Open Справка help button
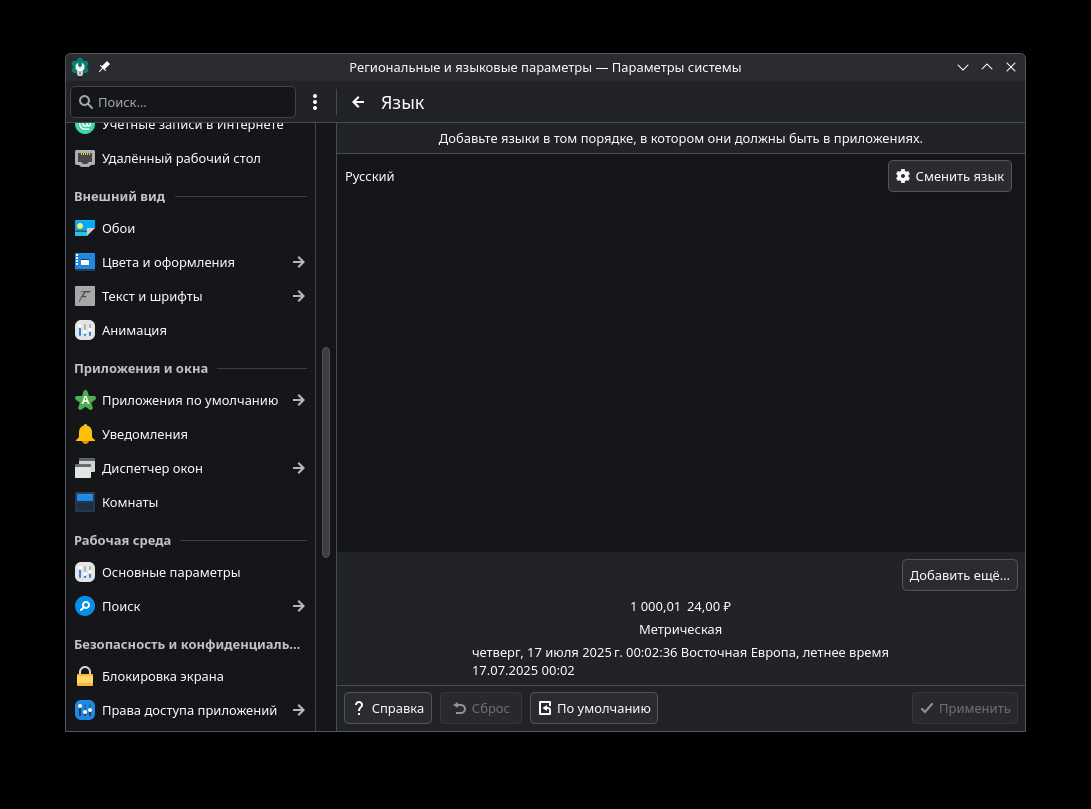The height and width of the screenshot is (809, 1091). (x=388, y=708)
